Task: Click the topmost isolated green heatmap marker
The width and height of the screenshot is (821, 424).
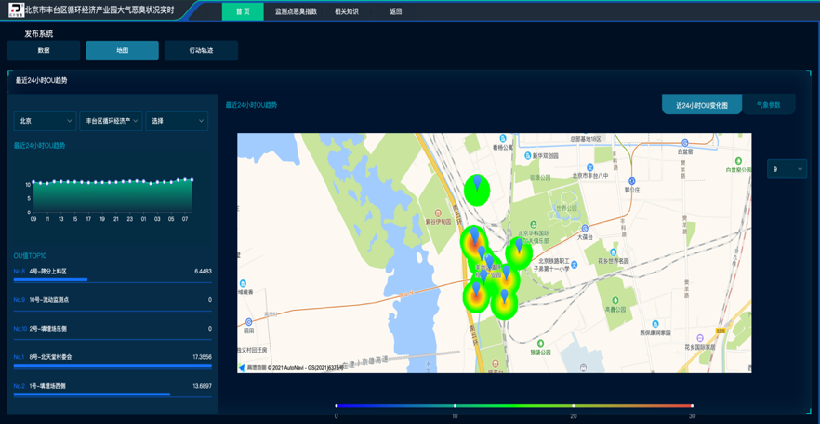Action: (478, 189)
